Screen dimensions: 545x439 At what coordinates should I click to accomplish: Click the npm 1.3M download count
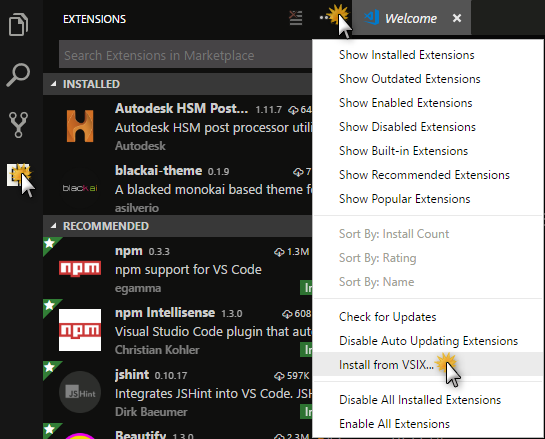tap(292, 252)
